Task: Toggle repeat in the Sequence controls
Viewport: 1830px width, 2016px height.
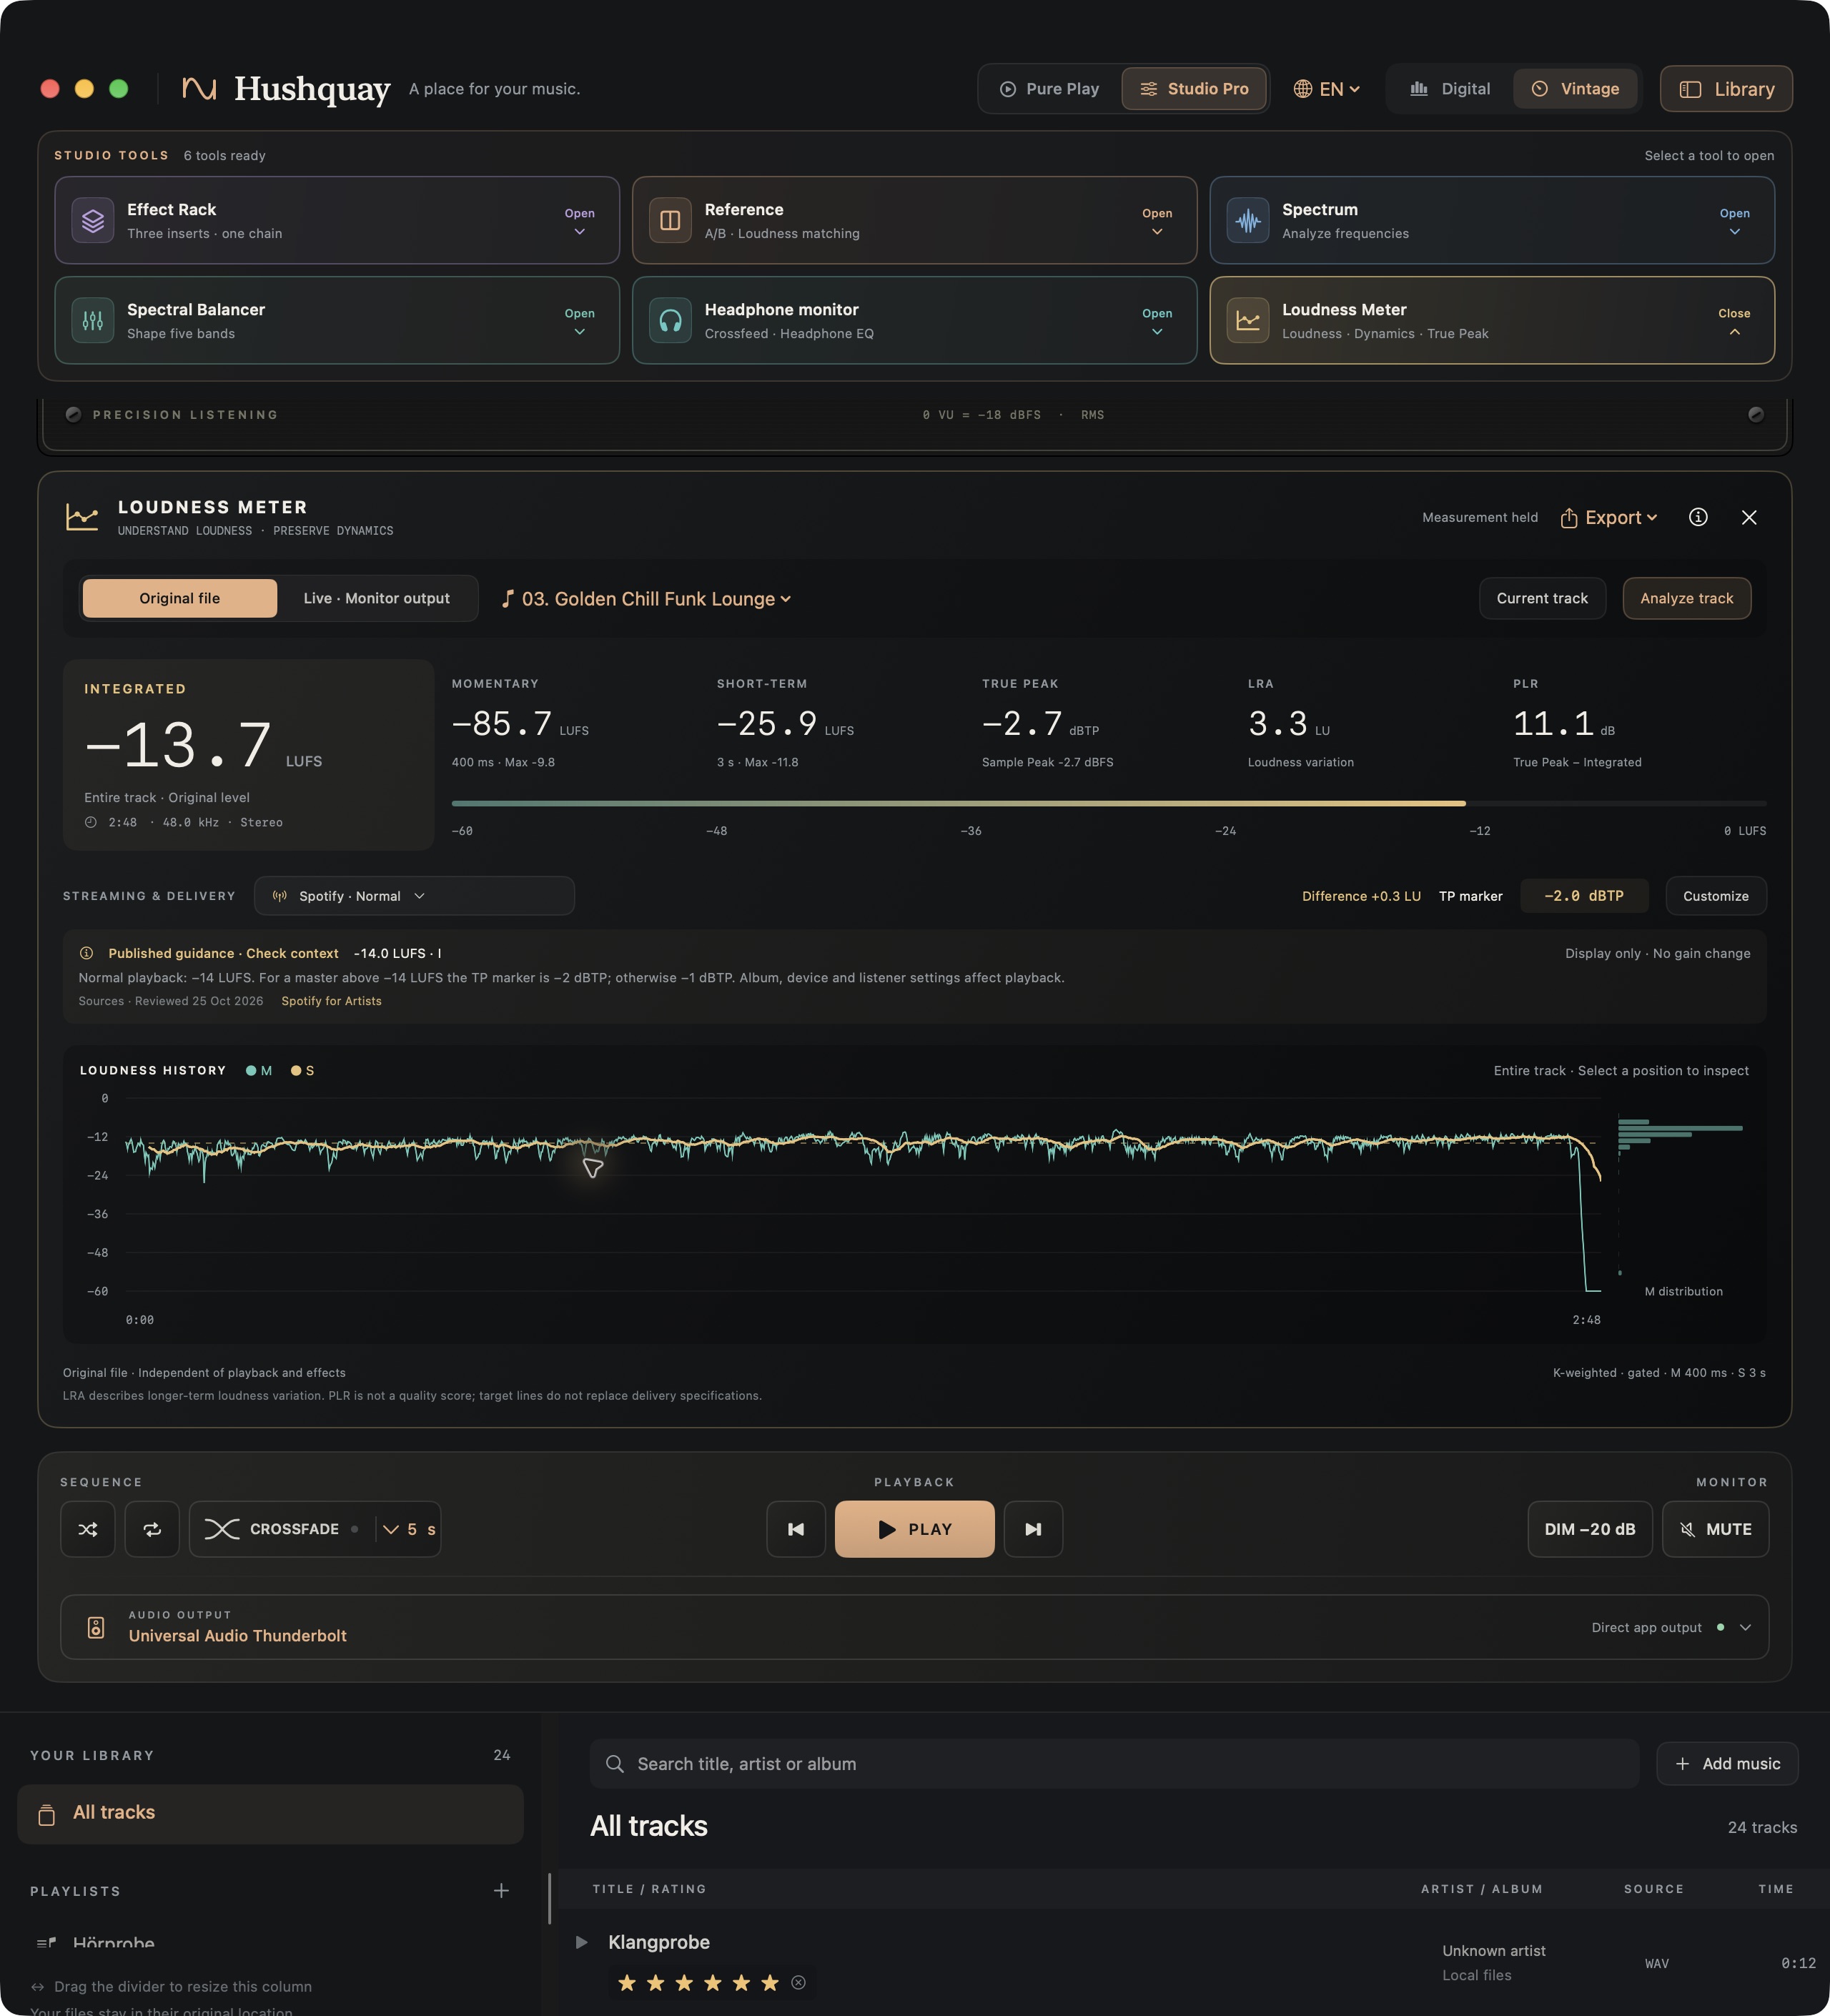Action: pyautogui.click(x=152, y=1529)
